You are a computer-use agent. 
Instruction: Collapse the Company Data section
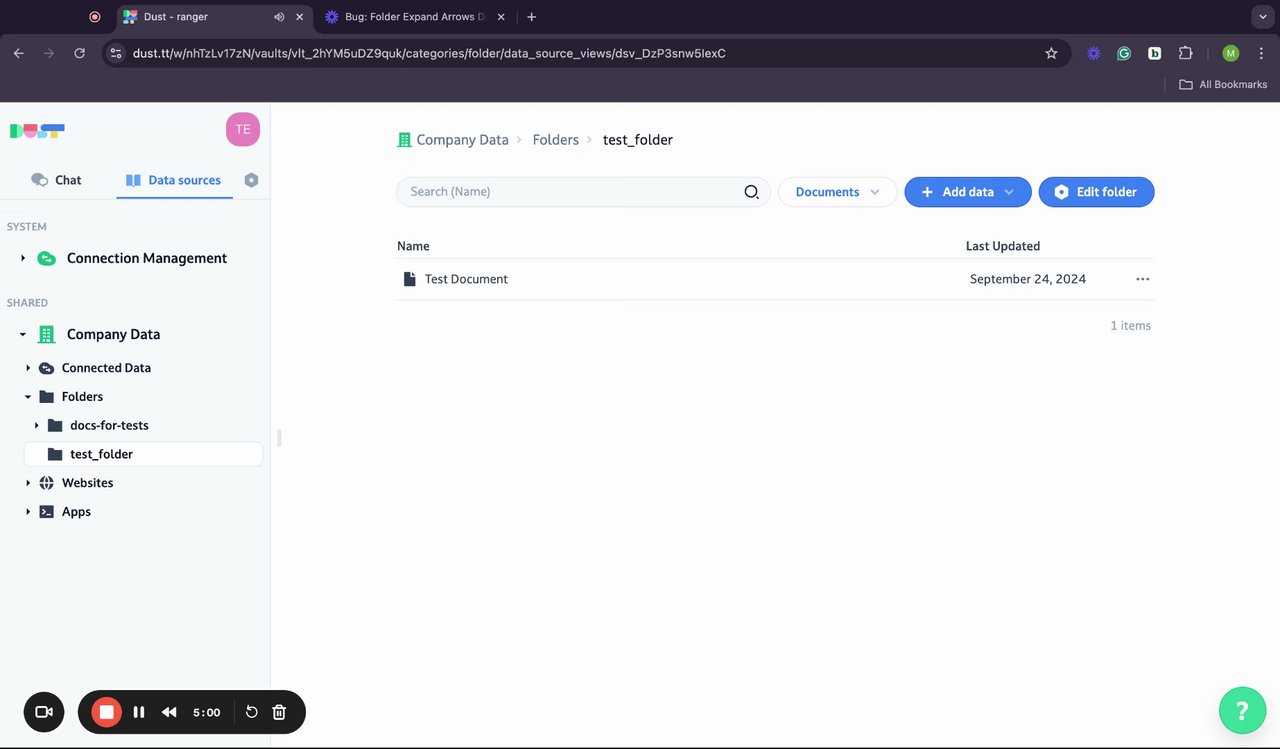[23, 334]
